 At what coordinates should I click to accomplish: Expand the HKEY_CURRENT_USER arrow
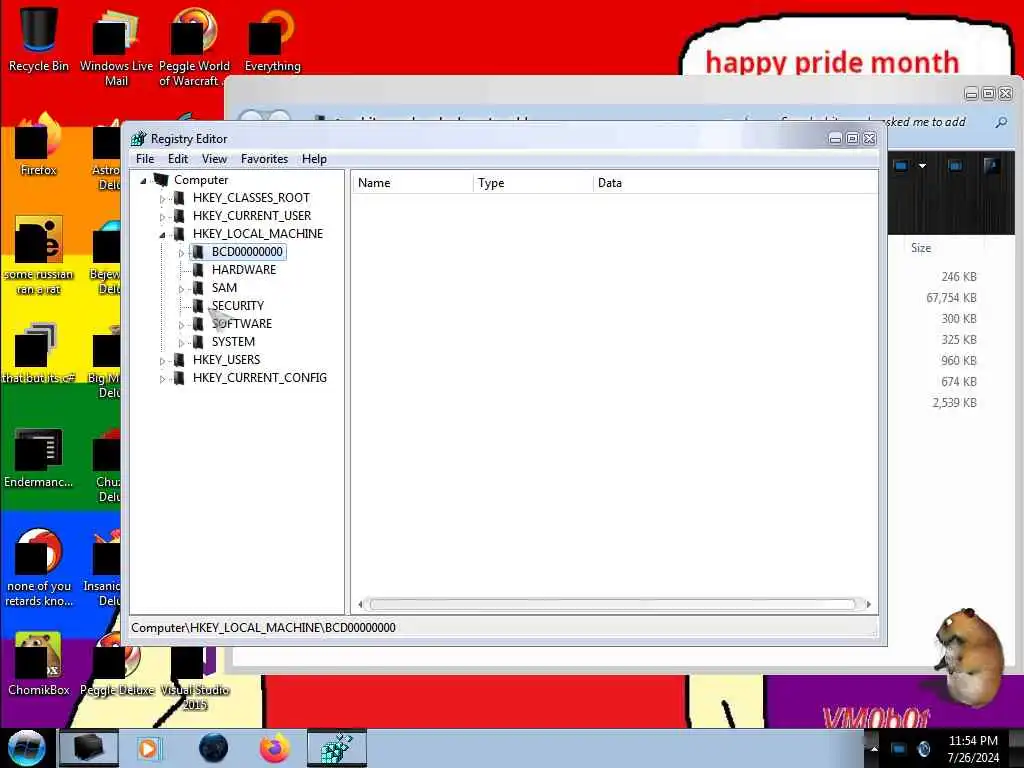click(x=162, y=217)
